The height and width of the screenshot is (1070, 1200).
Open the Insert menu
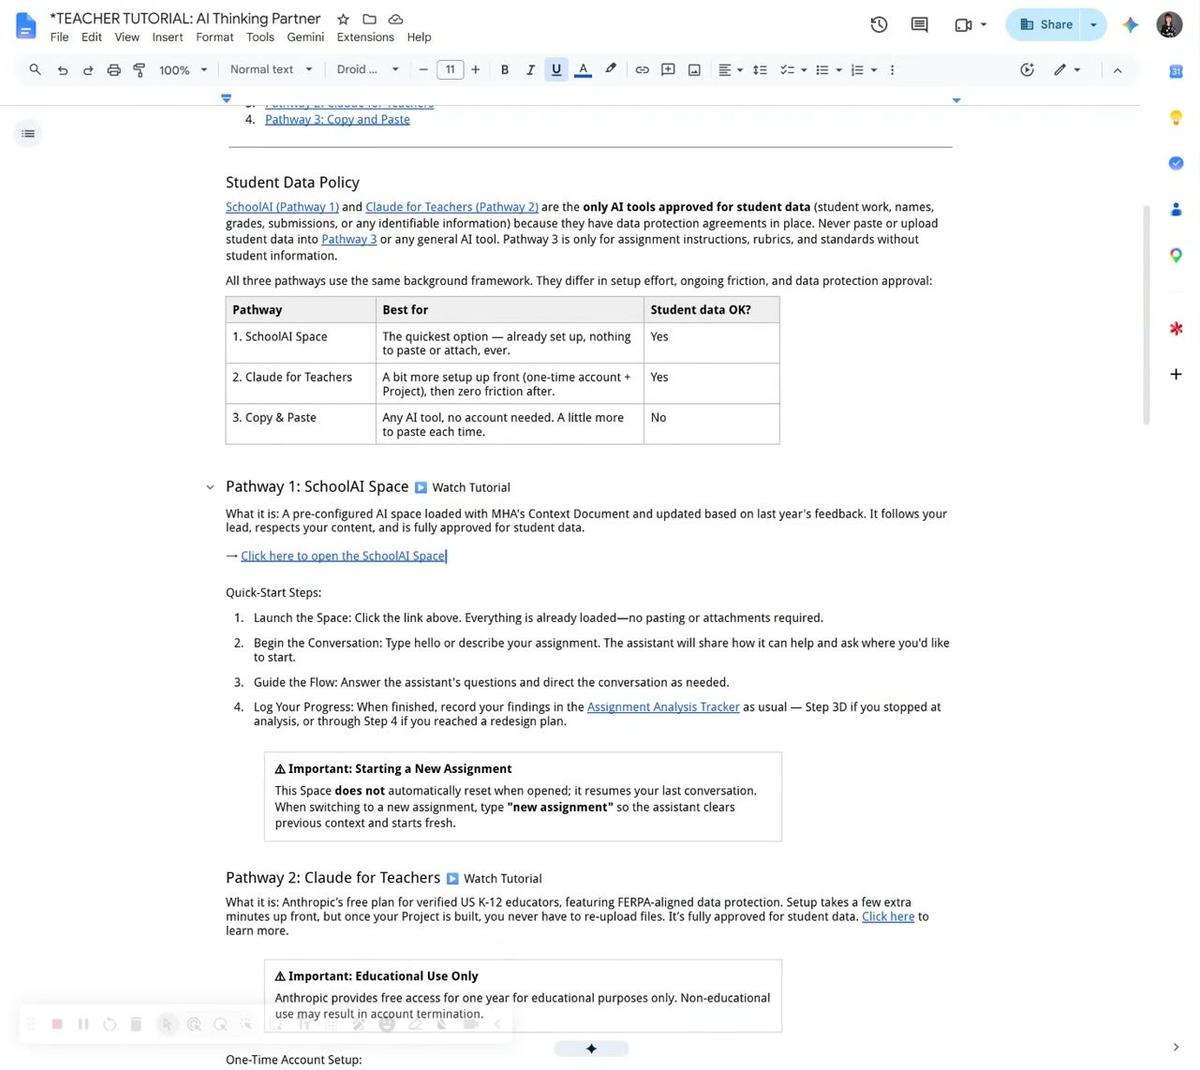[x=168, y=37]
